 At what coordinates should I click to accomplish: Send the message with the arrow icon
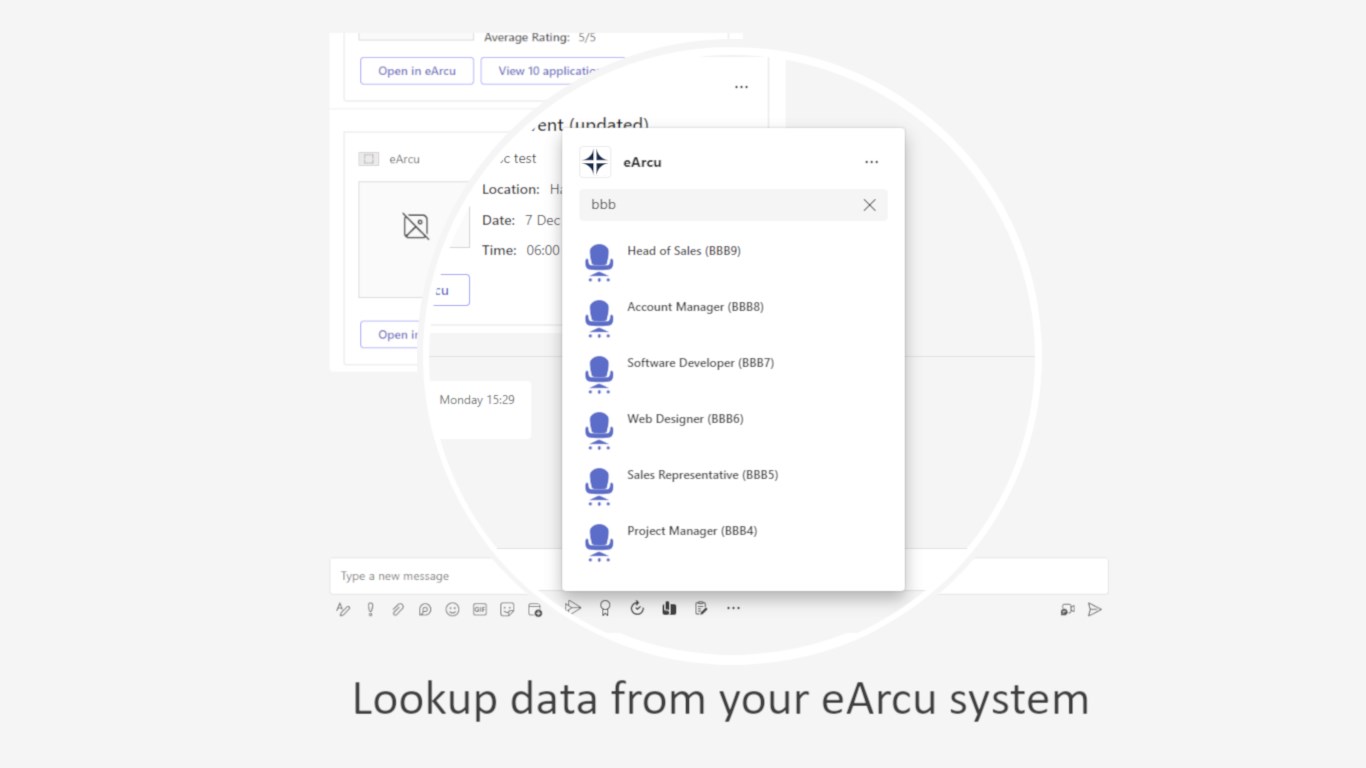(1095, 609)
